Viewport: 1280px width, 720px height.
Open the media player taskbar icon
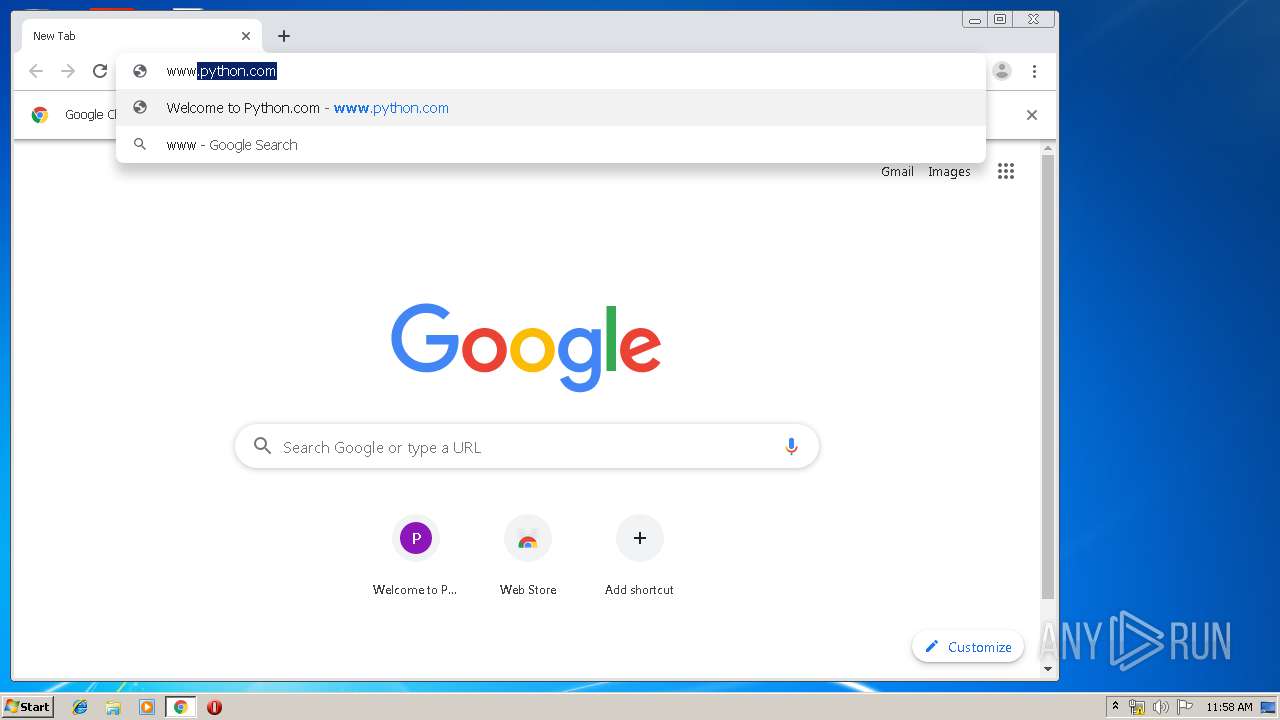[147, 707]
